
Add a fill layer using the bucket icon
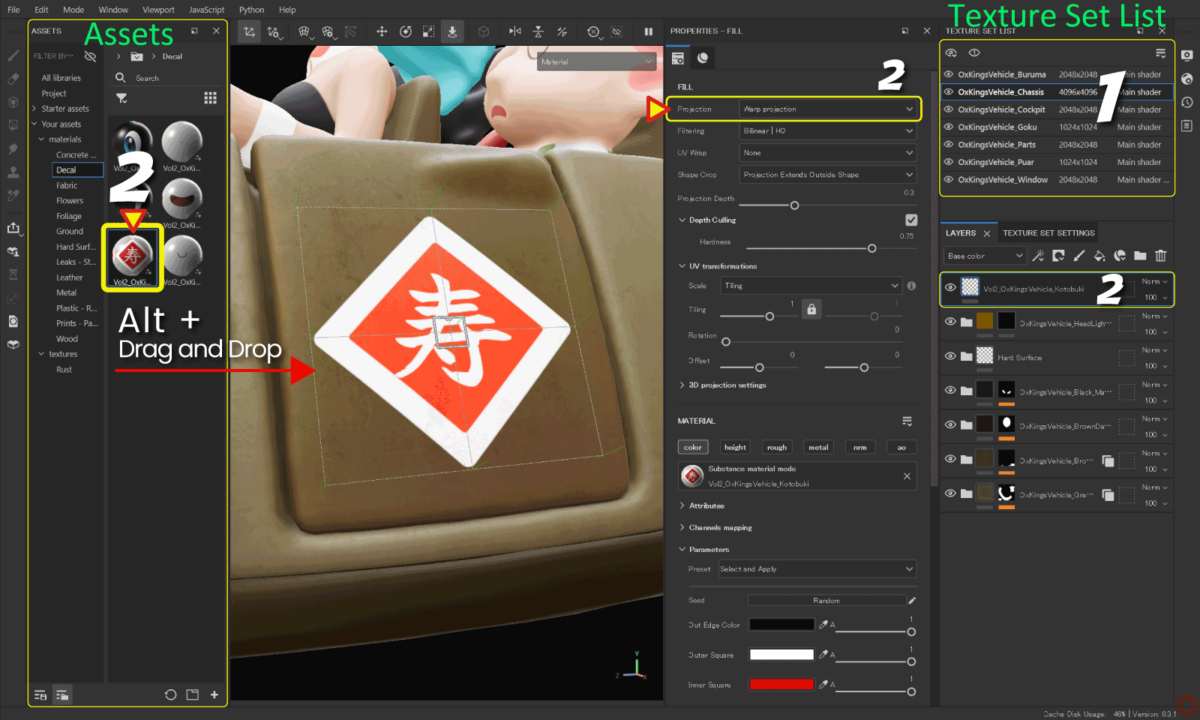(1099, 256)
